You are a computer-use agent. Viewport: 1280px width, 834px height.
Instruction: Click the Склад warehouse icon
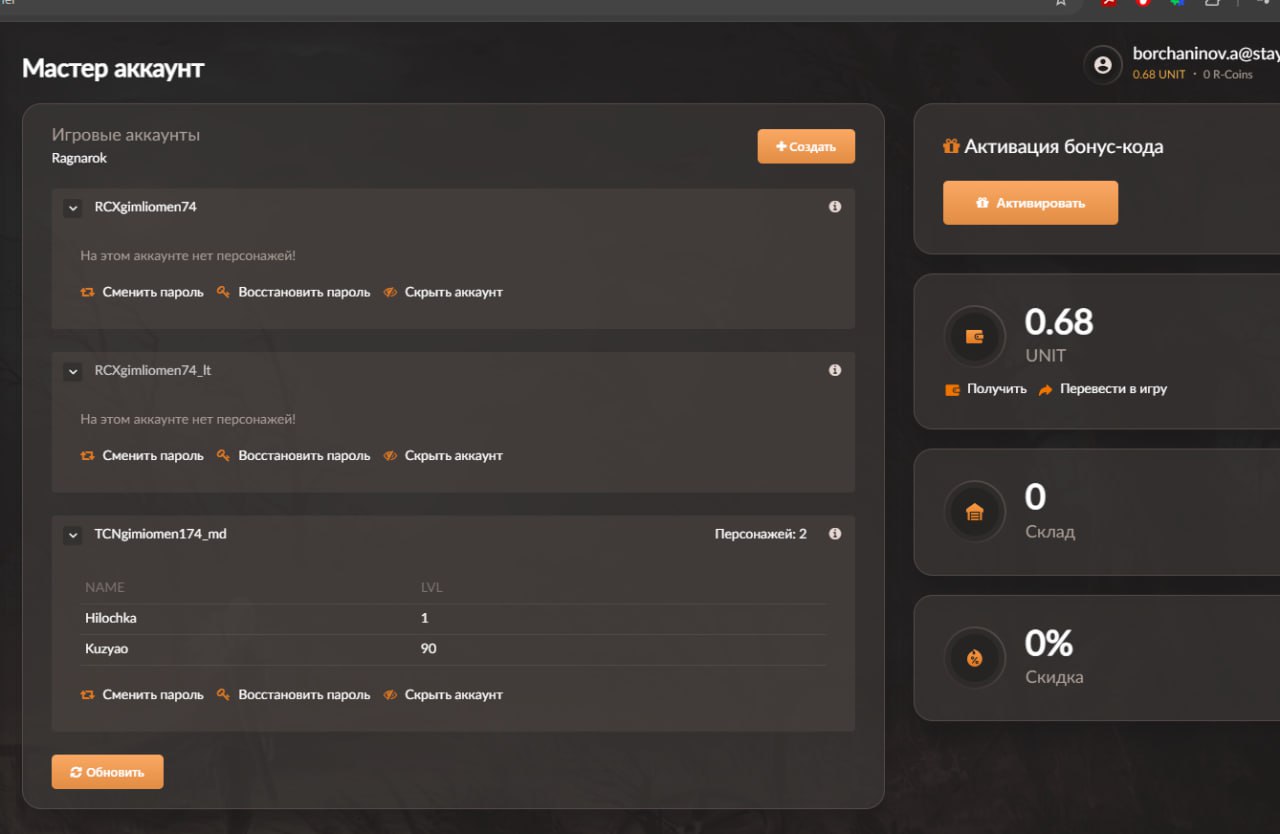coord(974,513)
